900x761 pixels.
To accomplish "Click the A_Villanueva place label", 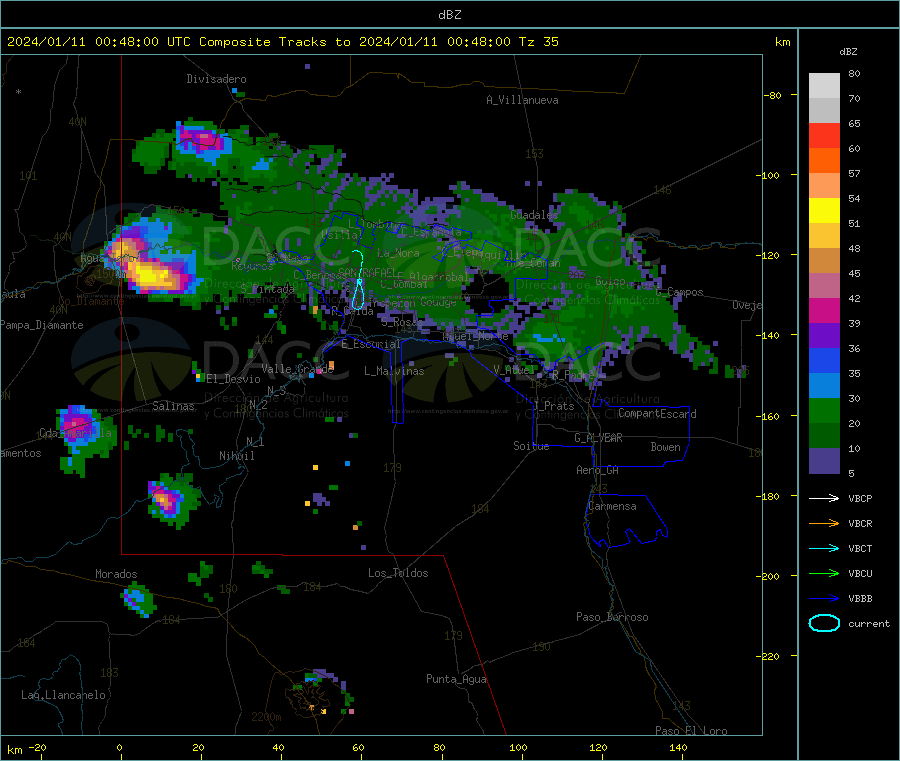I will tap(522, 100).
